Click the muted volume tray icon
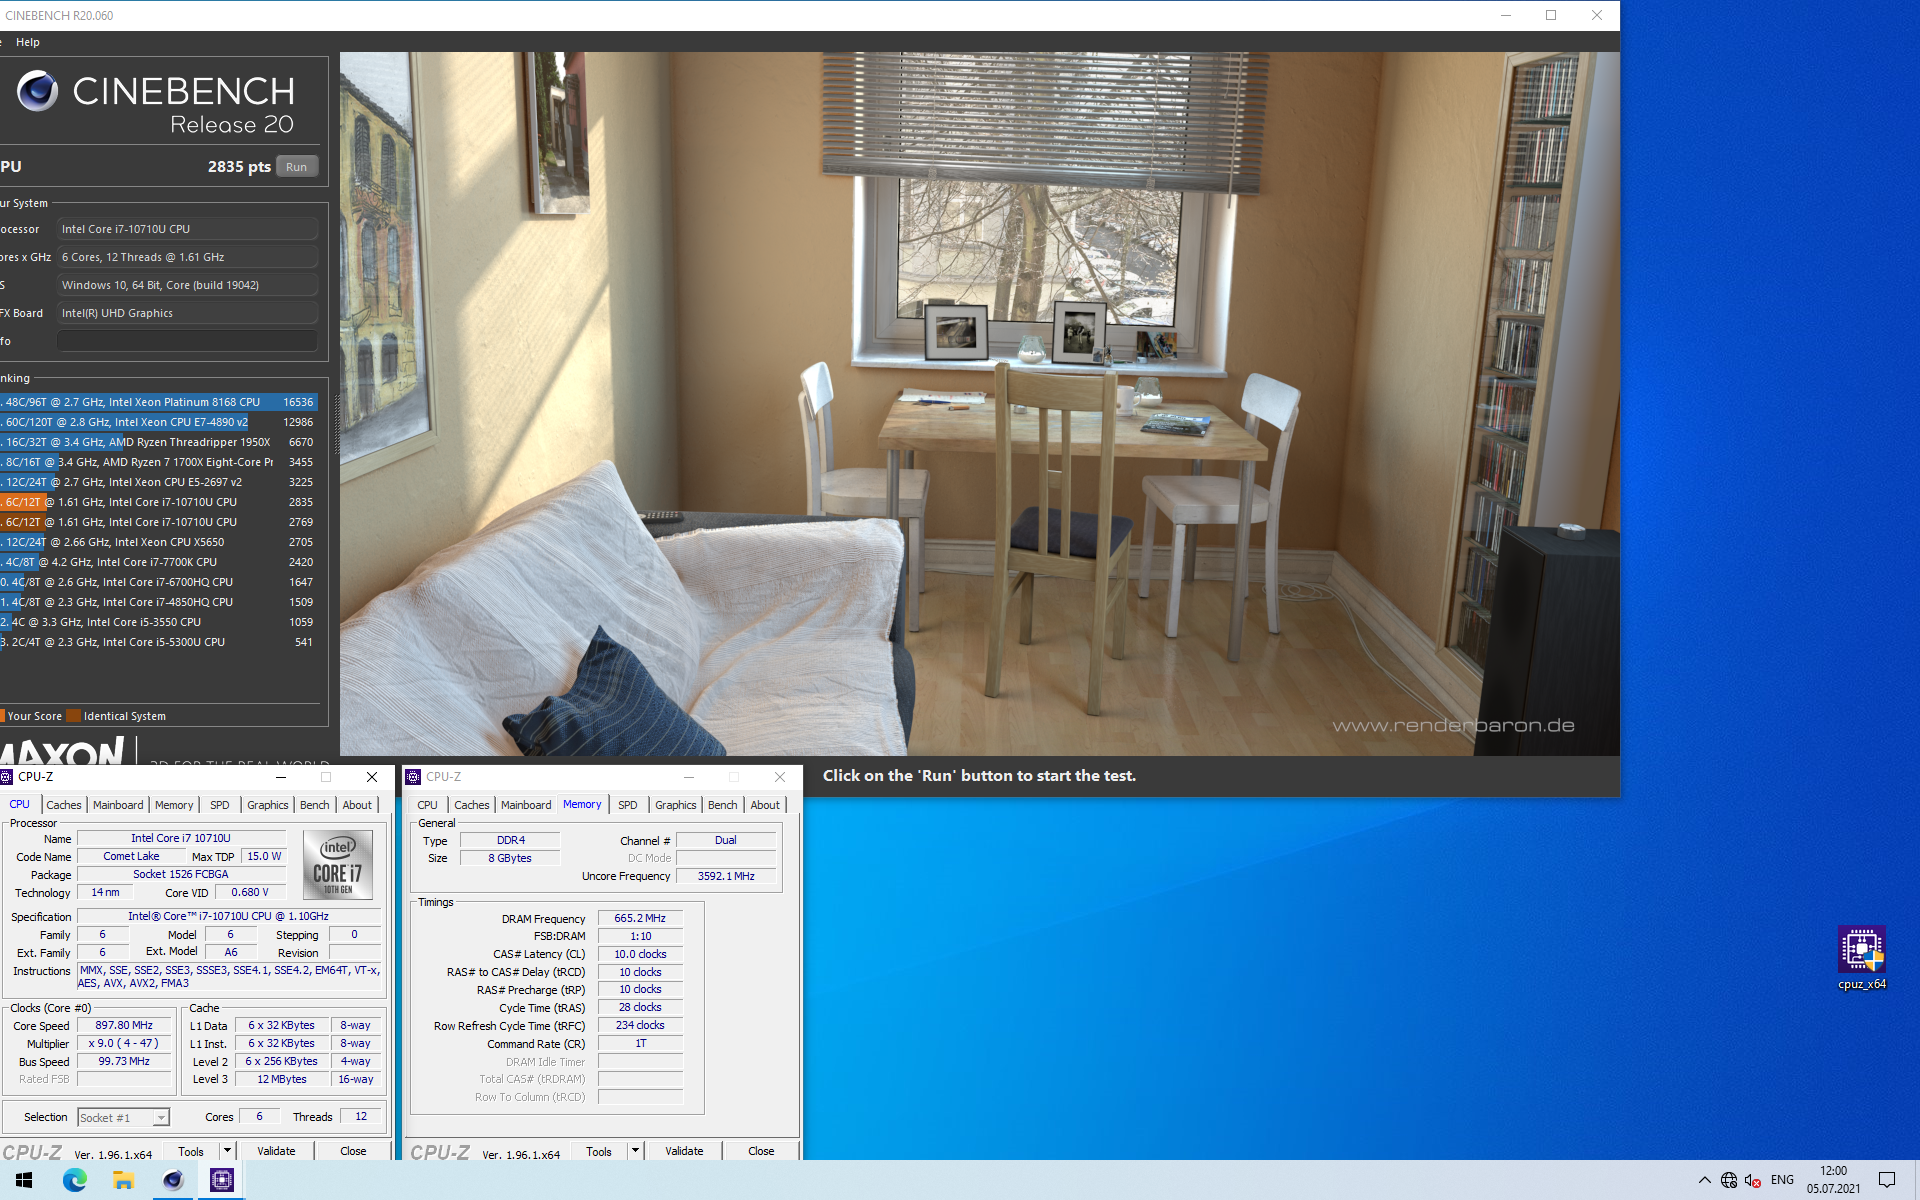The image size is (1920, 1200). 1753,1180
